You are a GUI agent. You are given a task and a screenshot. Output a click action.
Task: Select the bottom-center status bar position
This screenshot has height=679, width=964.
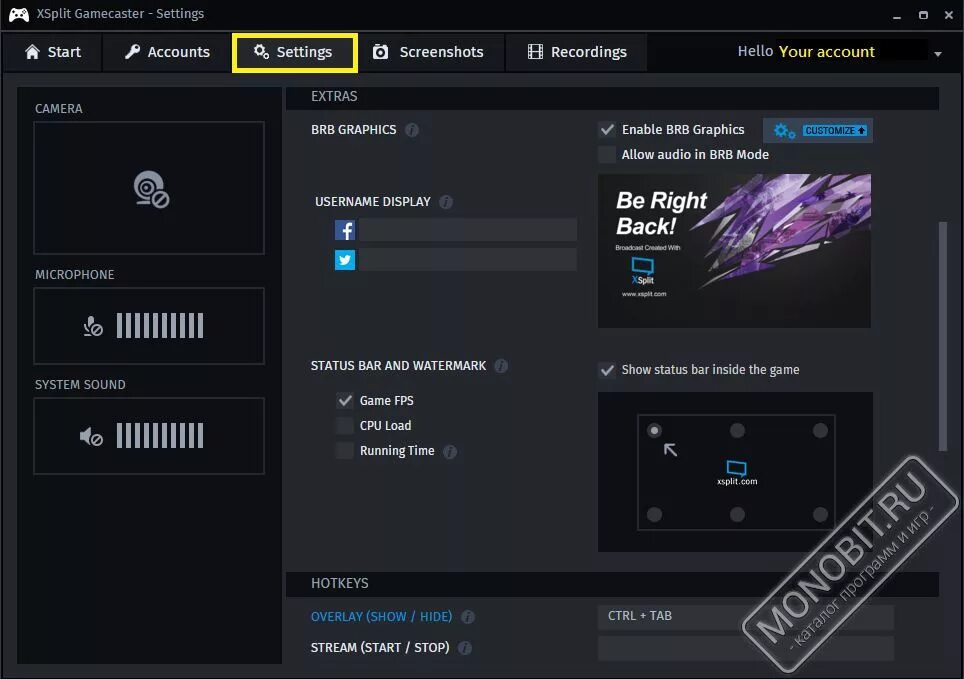click(x=737, y=514)
